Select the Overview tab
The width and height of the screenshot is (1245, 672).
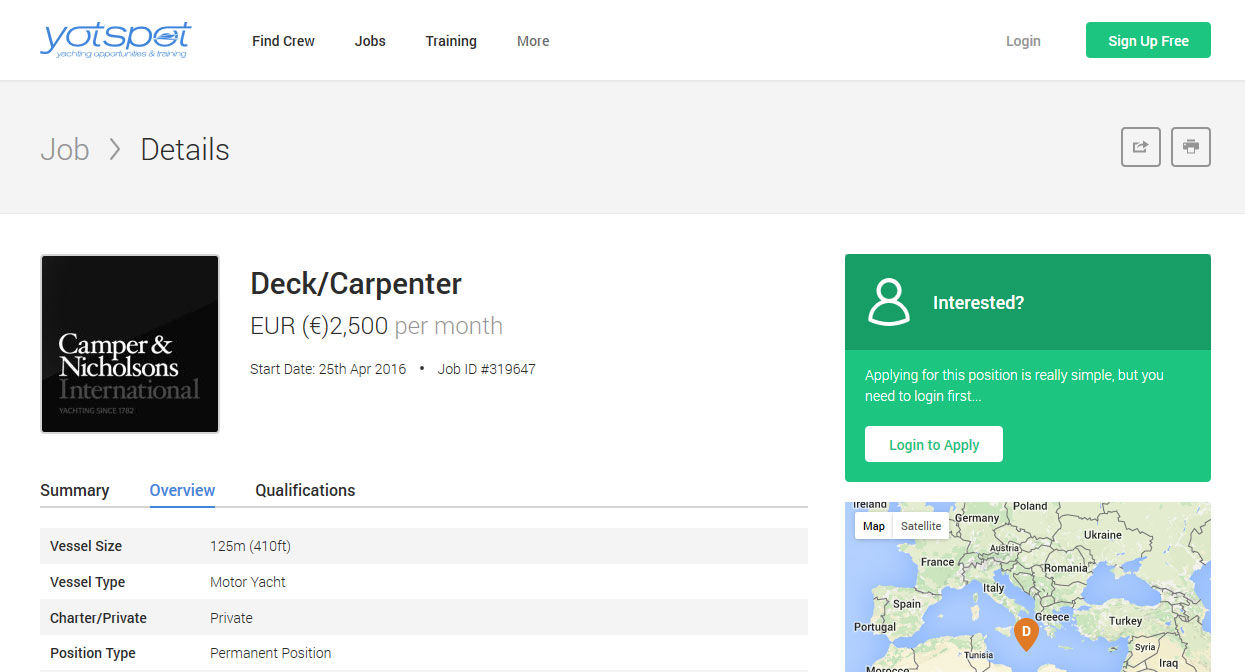point(182,490)
